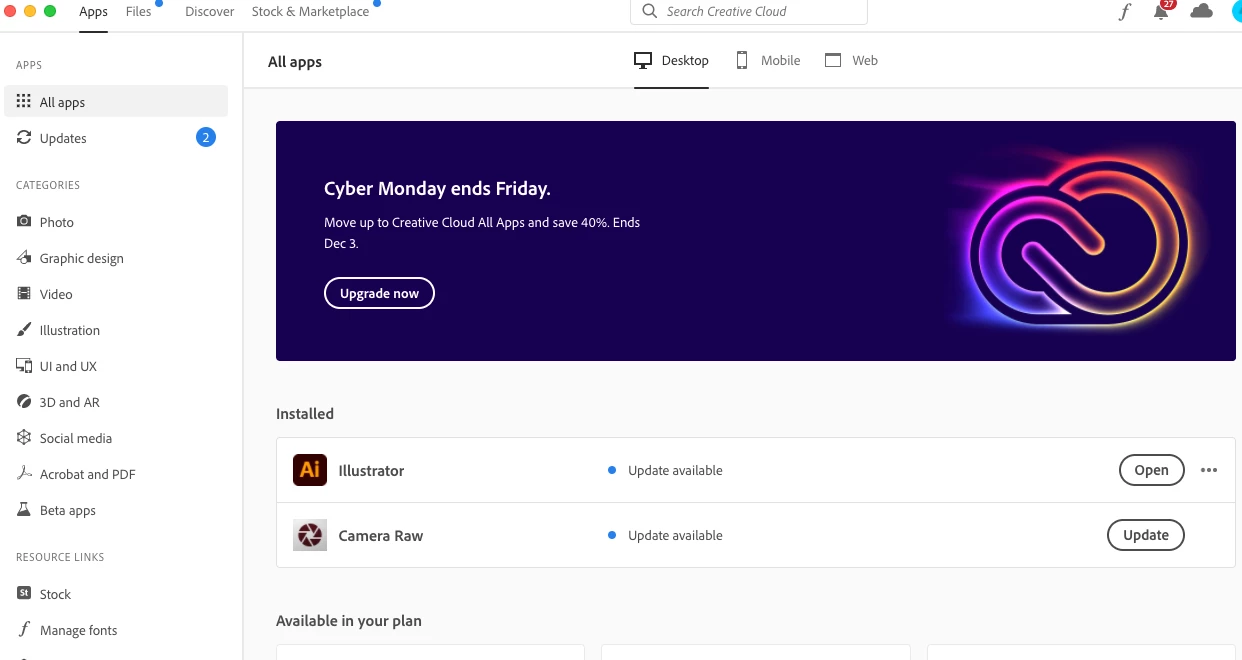Viewport: 1242px width, 660px height.
Task: Open Beta apps category label
Action: coord(68,510)
